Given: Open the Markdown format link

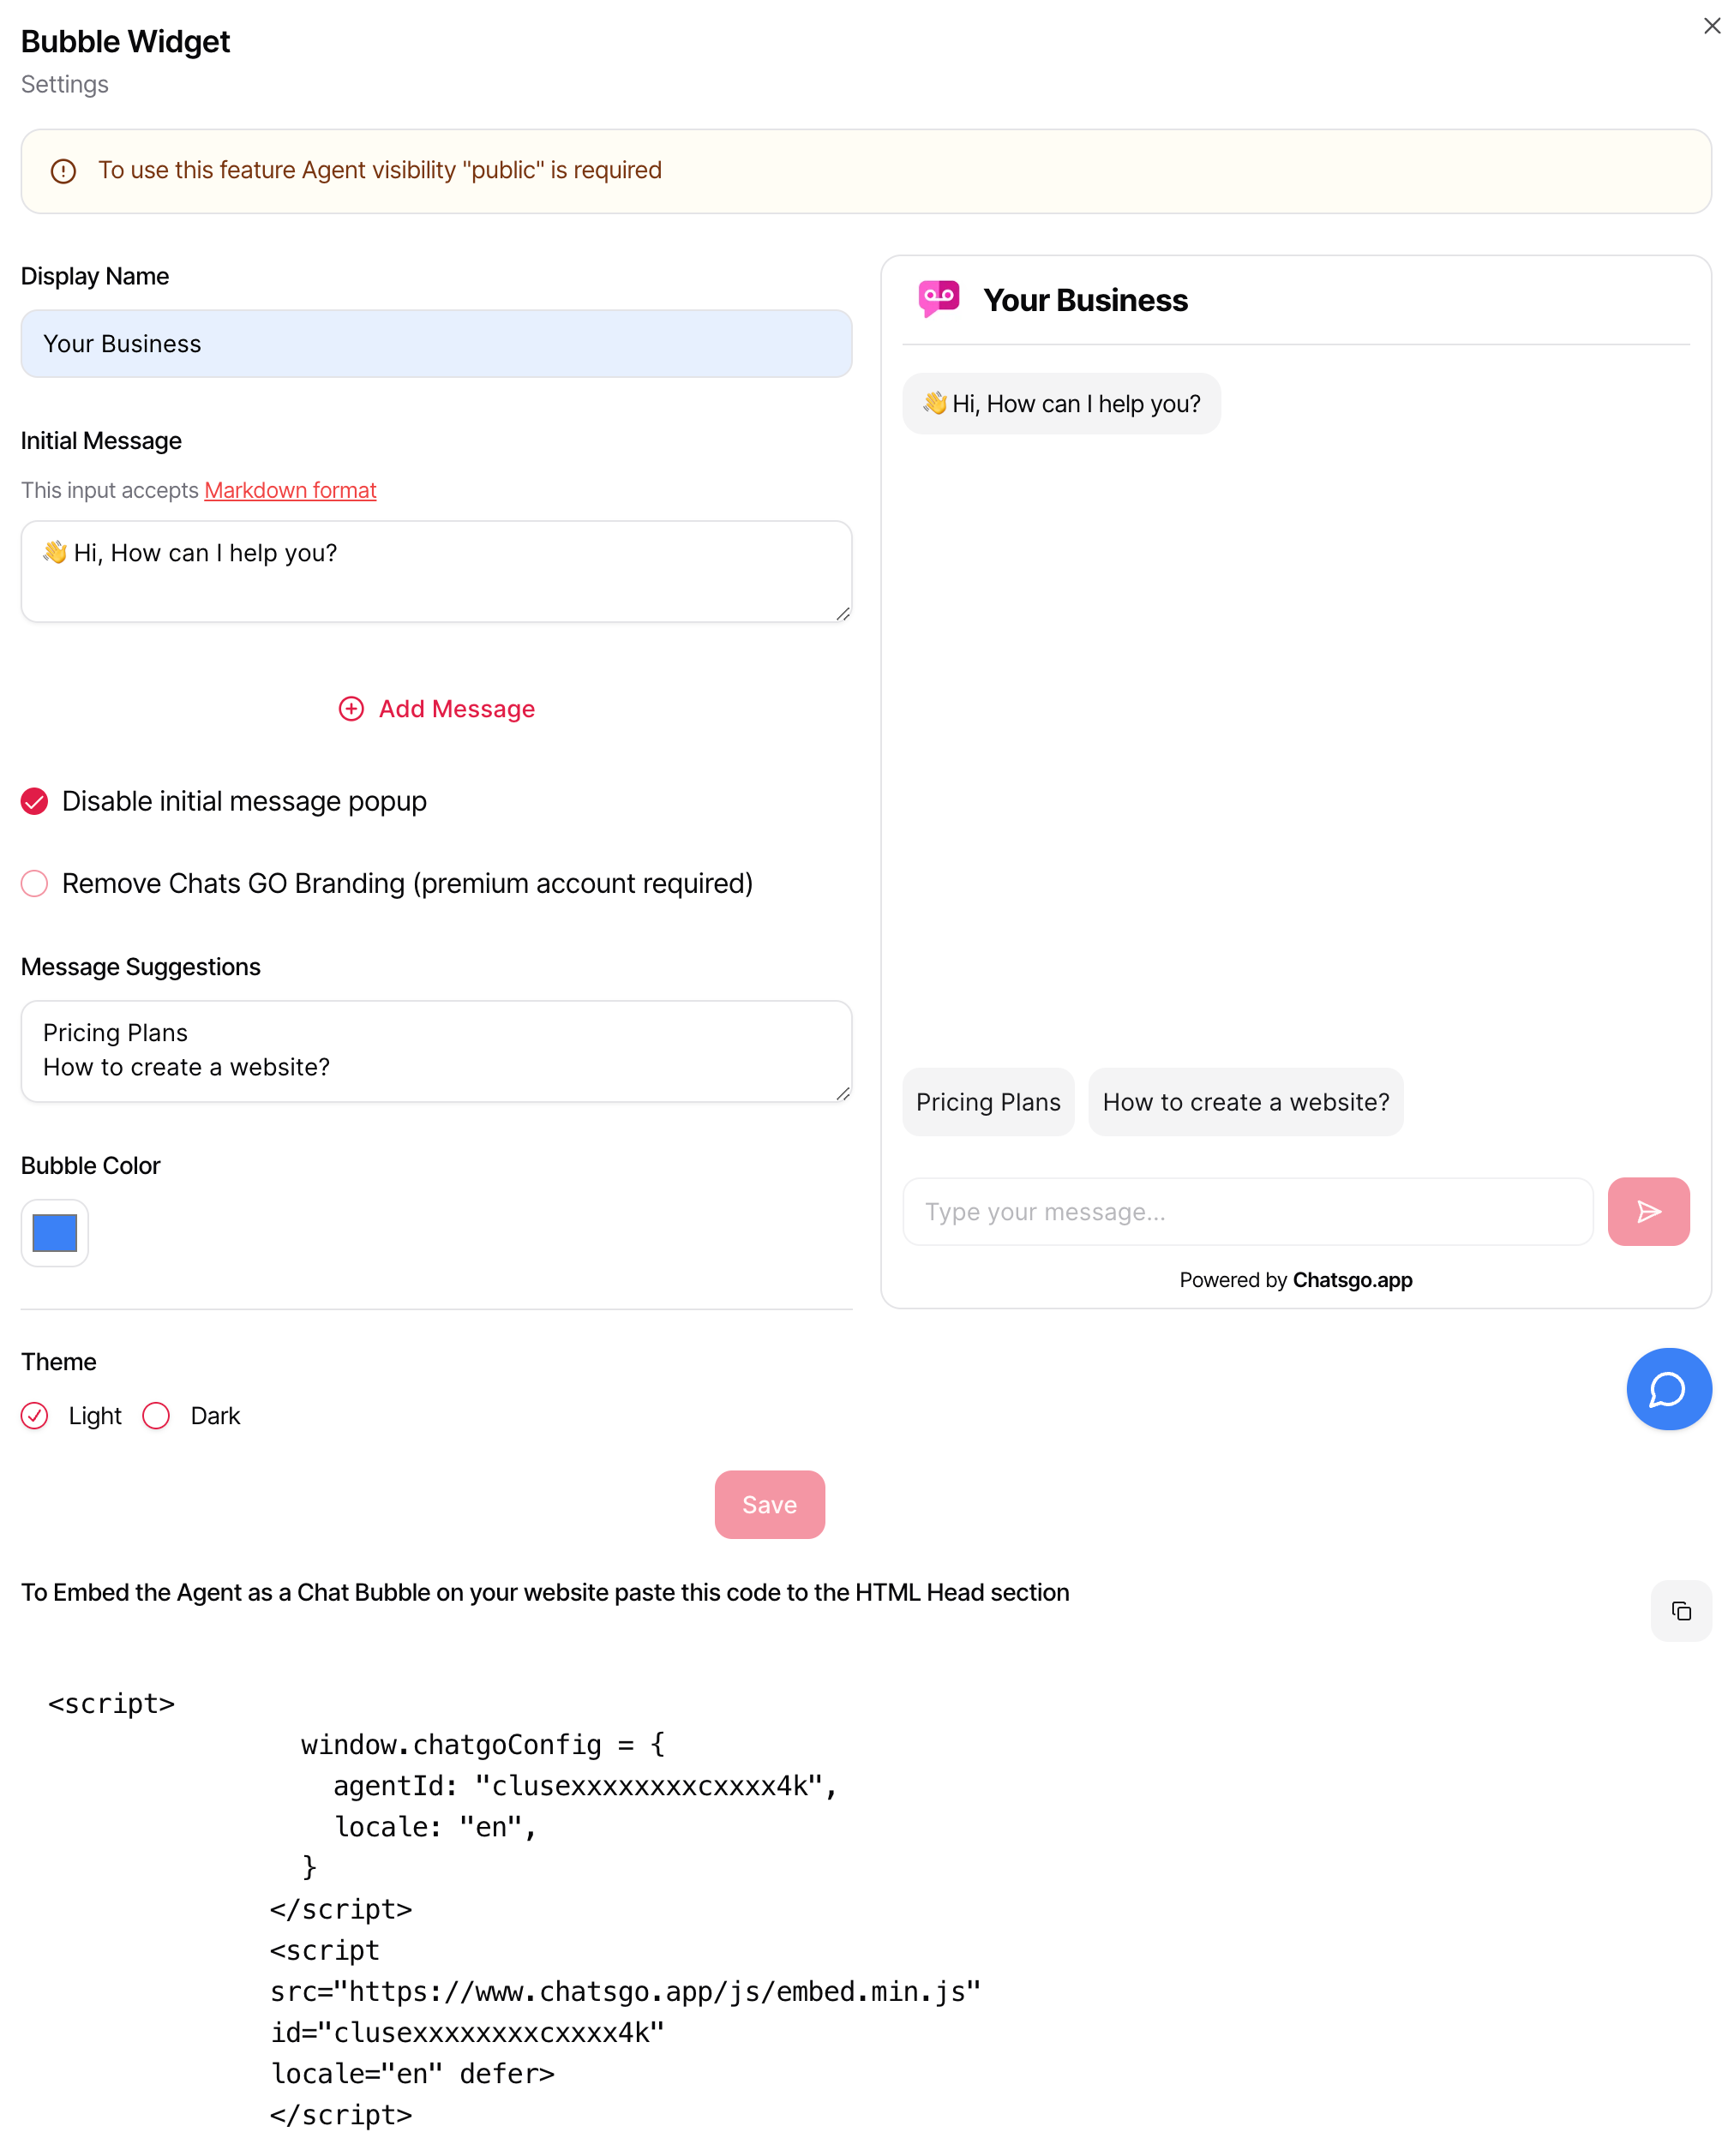Looking at the screenshot, I should click(290, 490).
